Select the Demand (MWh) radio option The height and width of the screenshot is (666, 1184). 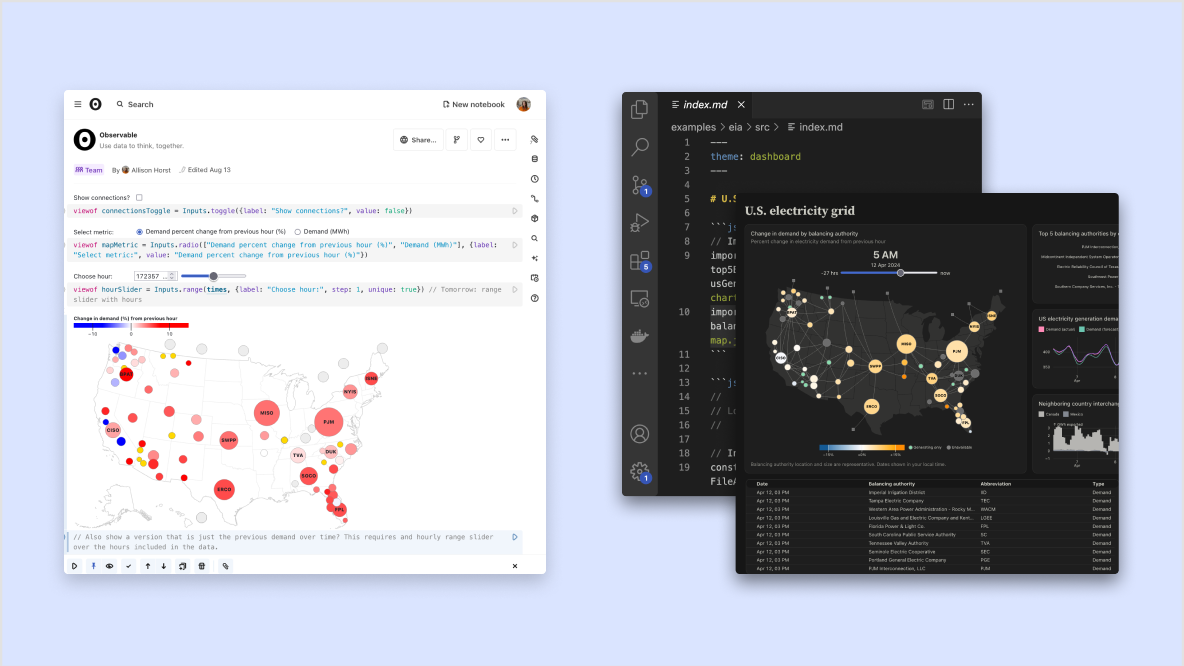pos(298,231)
